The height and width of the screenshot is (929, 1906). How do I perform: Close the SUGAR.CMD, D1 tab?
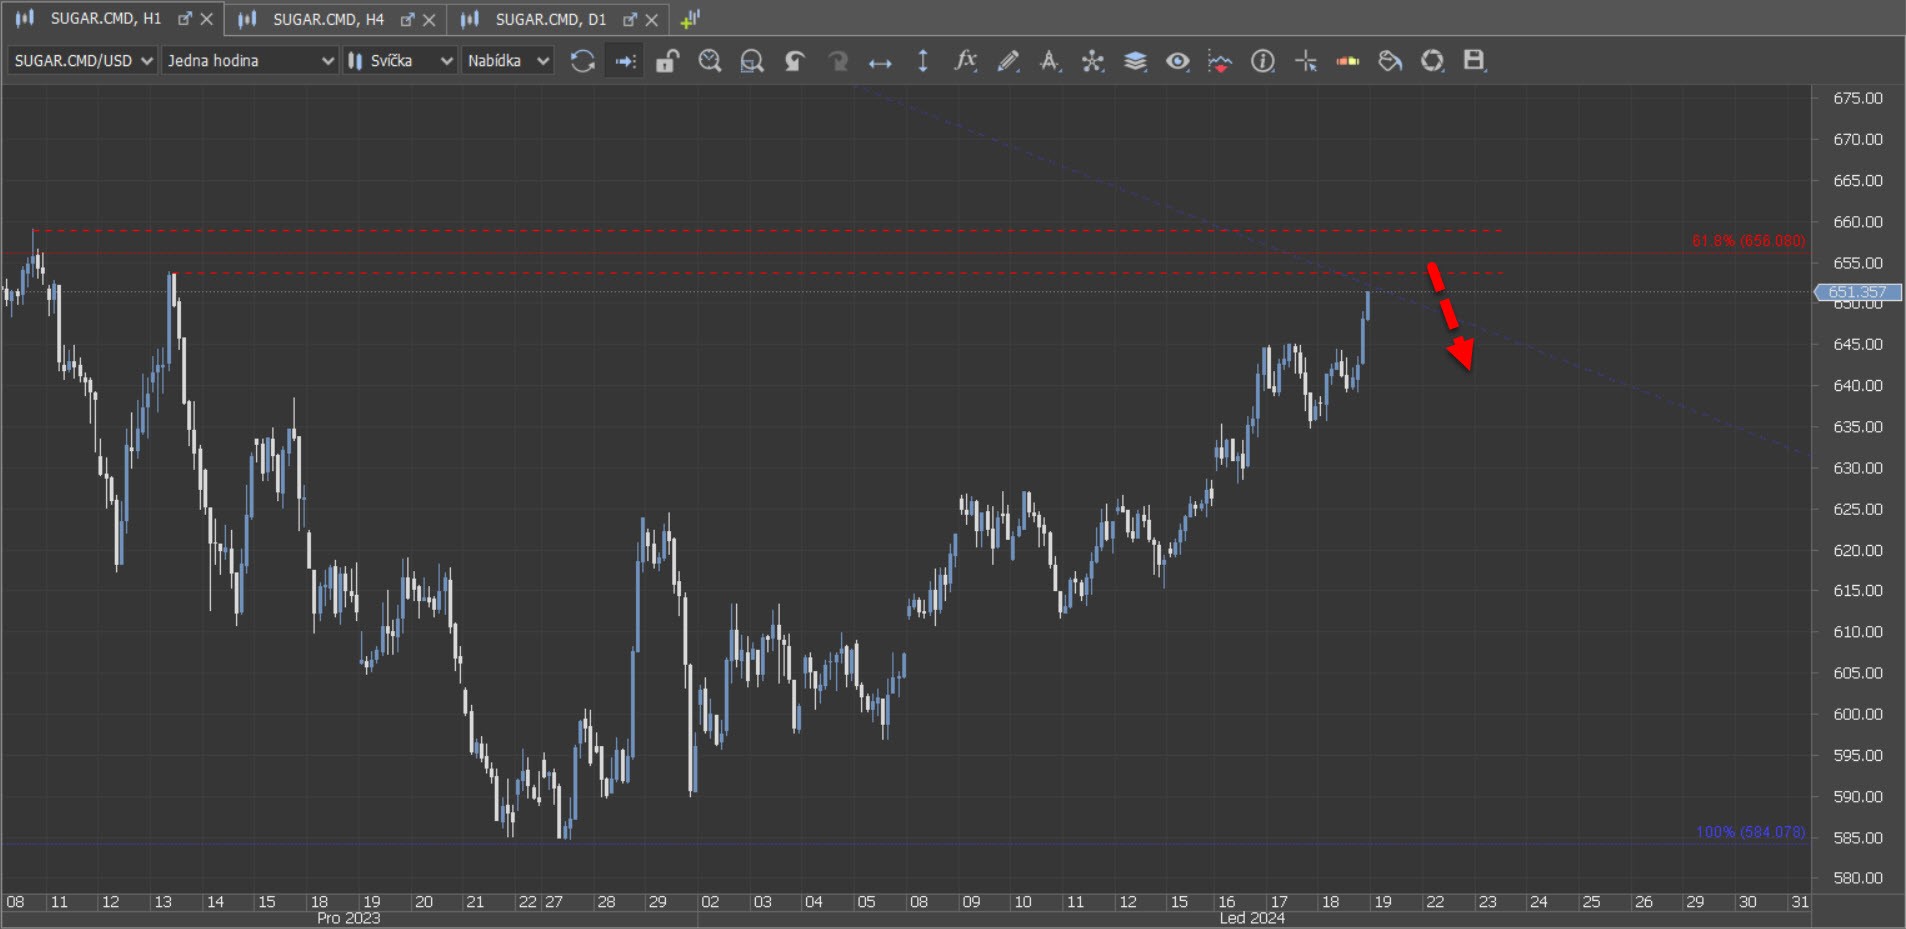pos(652,19)
